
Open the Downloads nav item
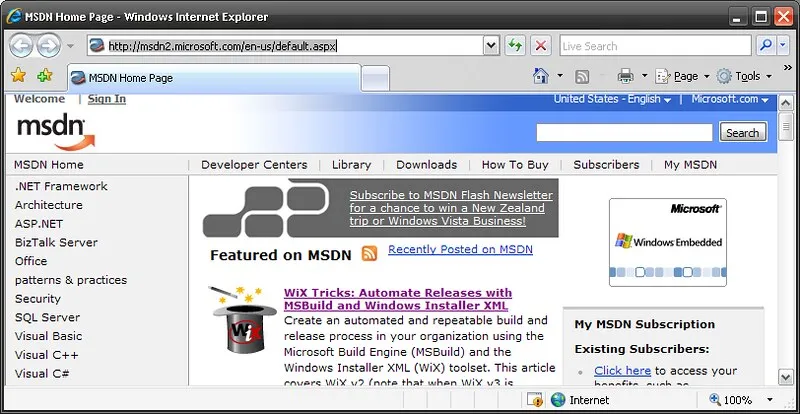427,165
